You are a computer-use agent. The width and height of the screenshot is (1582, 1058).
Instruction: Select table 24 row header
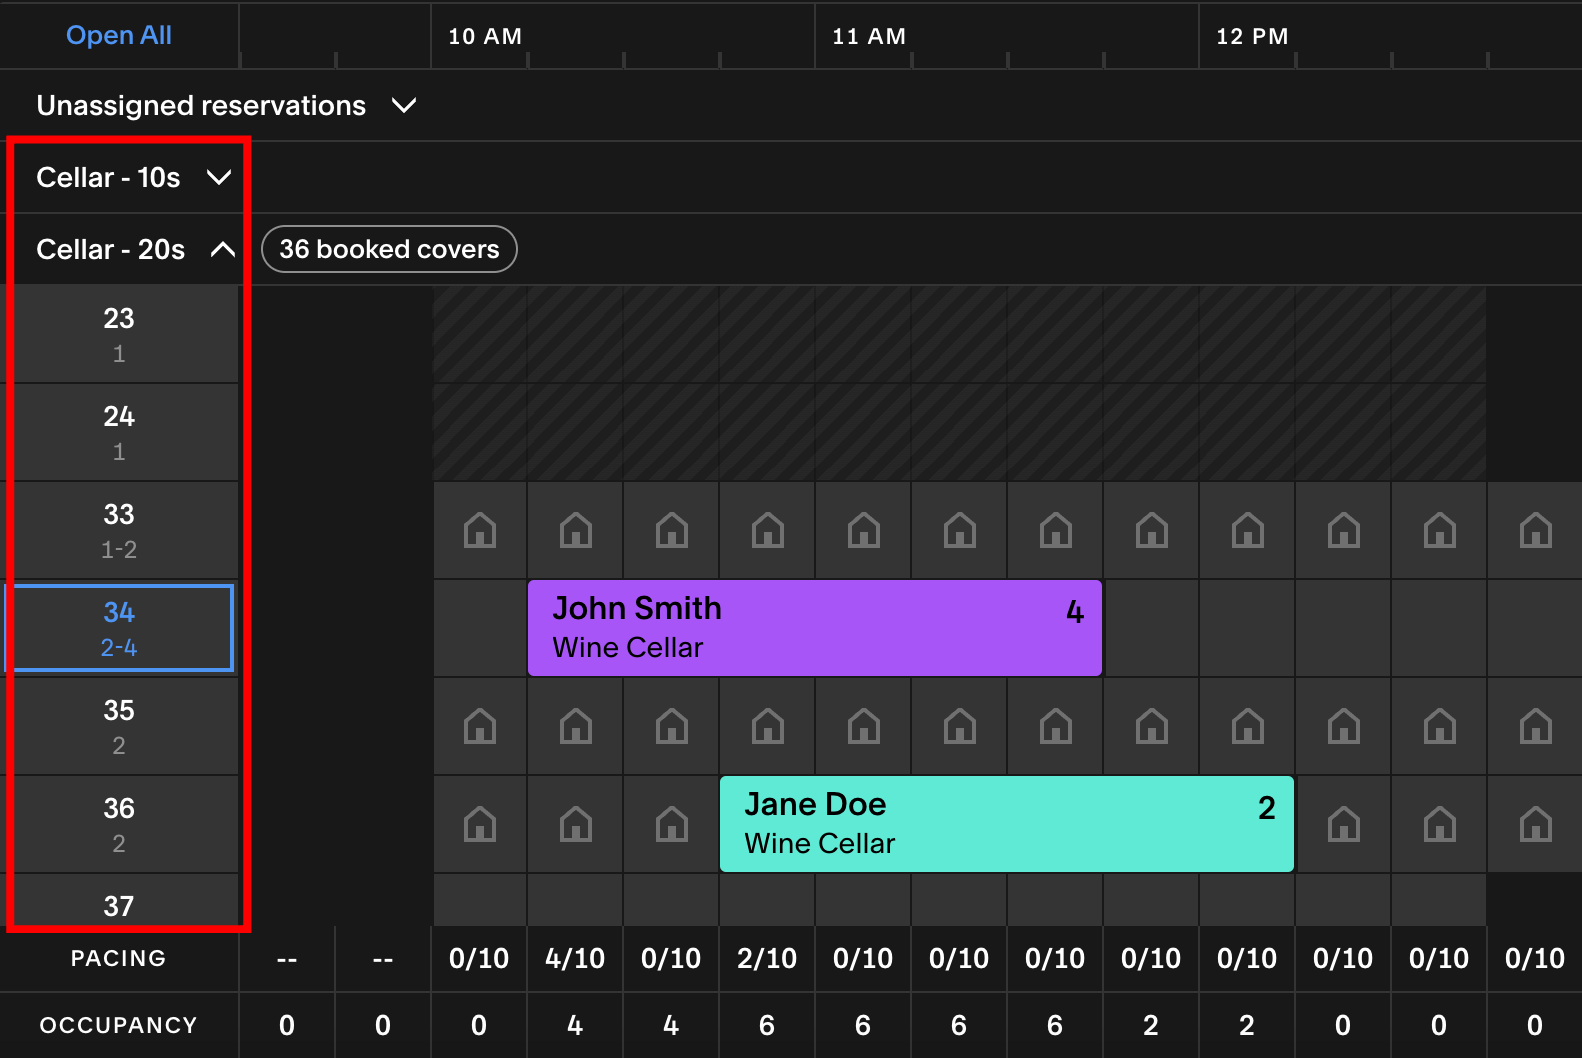click(119, 432)
